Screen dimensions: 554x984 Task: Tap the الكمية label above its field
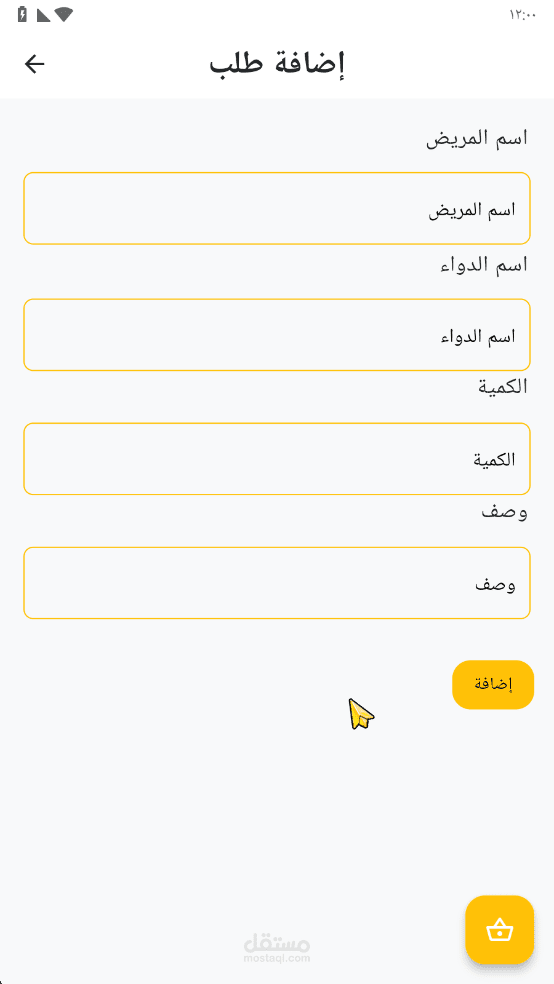[503, 387]
